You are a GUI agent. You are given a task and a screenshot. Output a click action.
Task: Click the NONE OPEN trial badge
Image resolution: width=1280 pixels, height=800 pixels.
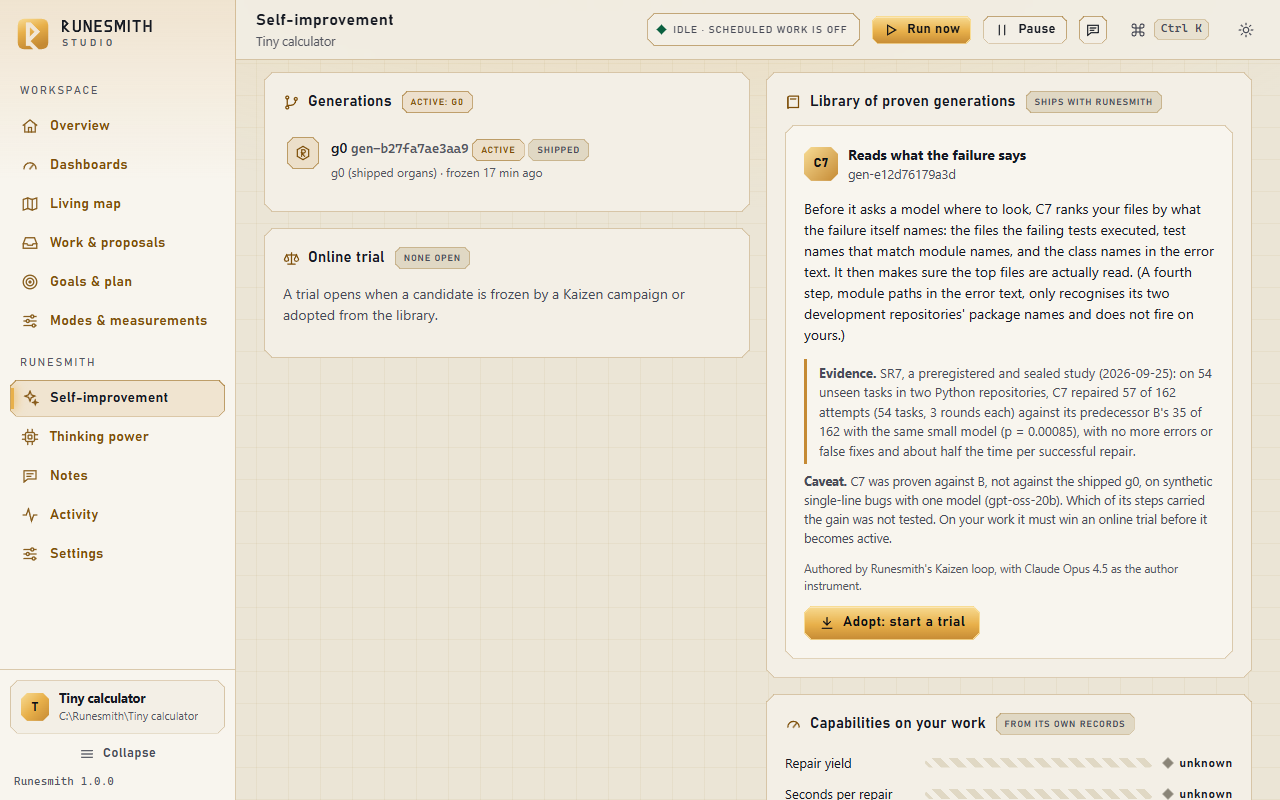(432, 258)
